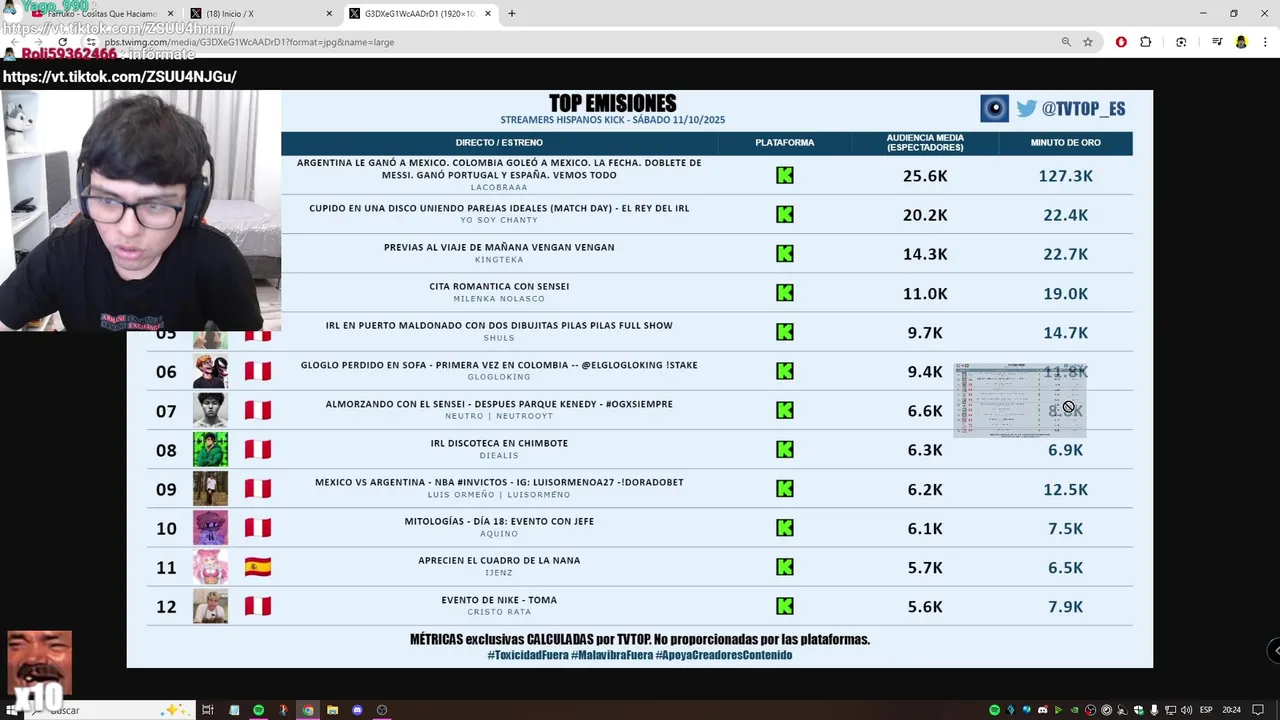Screen dimensions: 1280x720
Task: Click the zoom magnifier icon in address bar
Action: pyautogui.click(x=1066, y=42)
